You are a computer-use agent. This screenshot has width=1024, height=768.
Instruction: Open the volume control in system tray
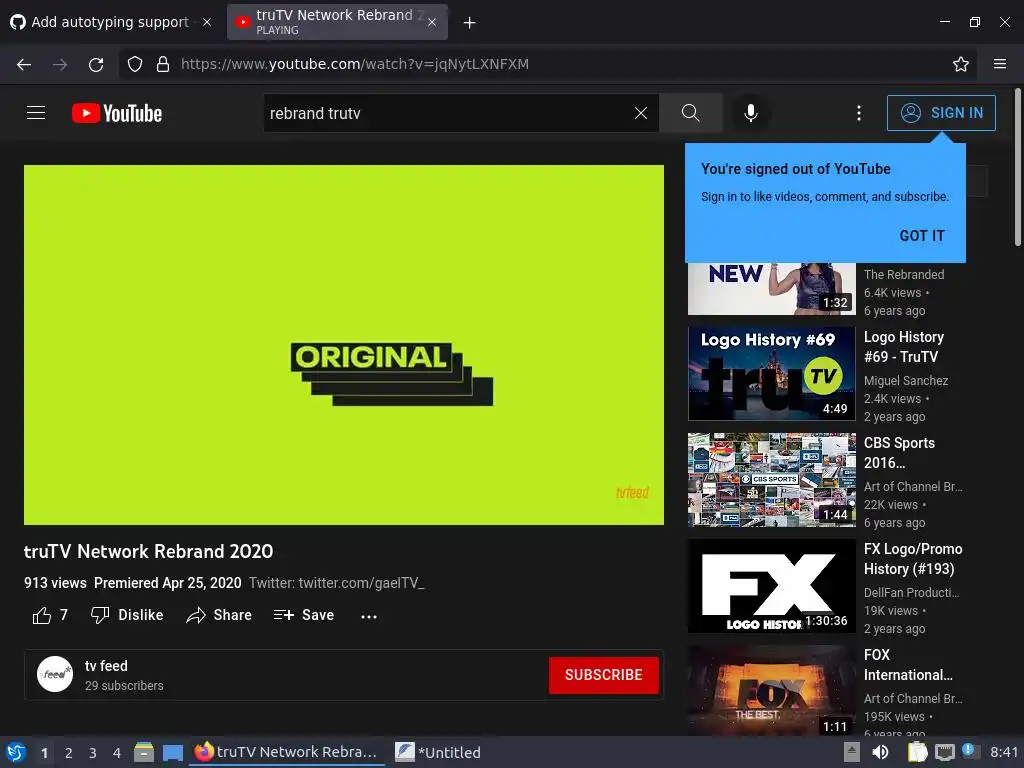point(880,752)
